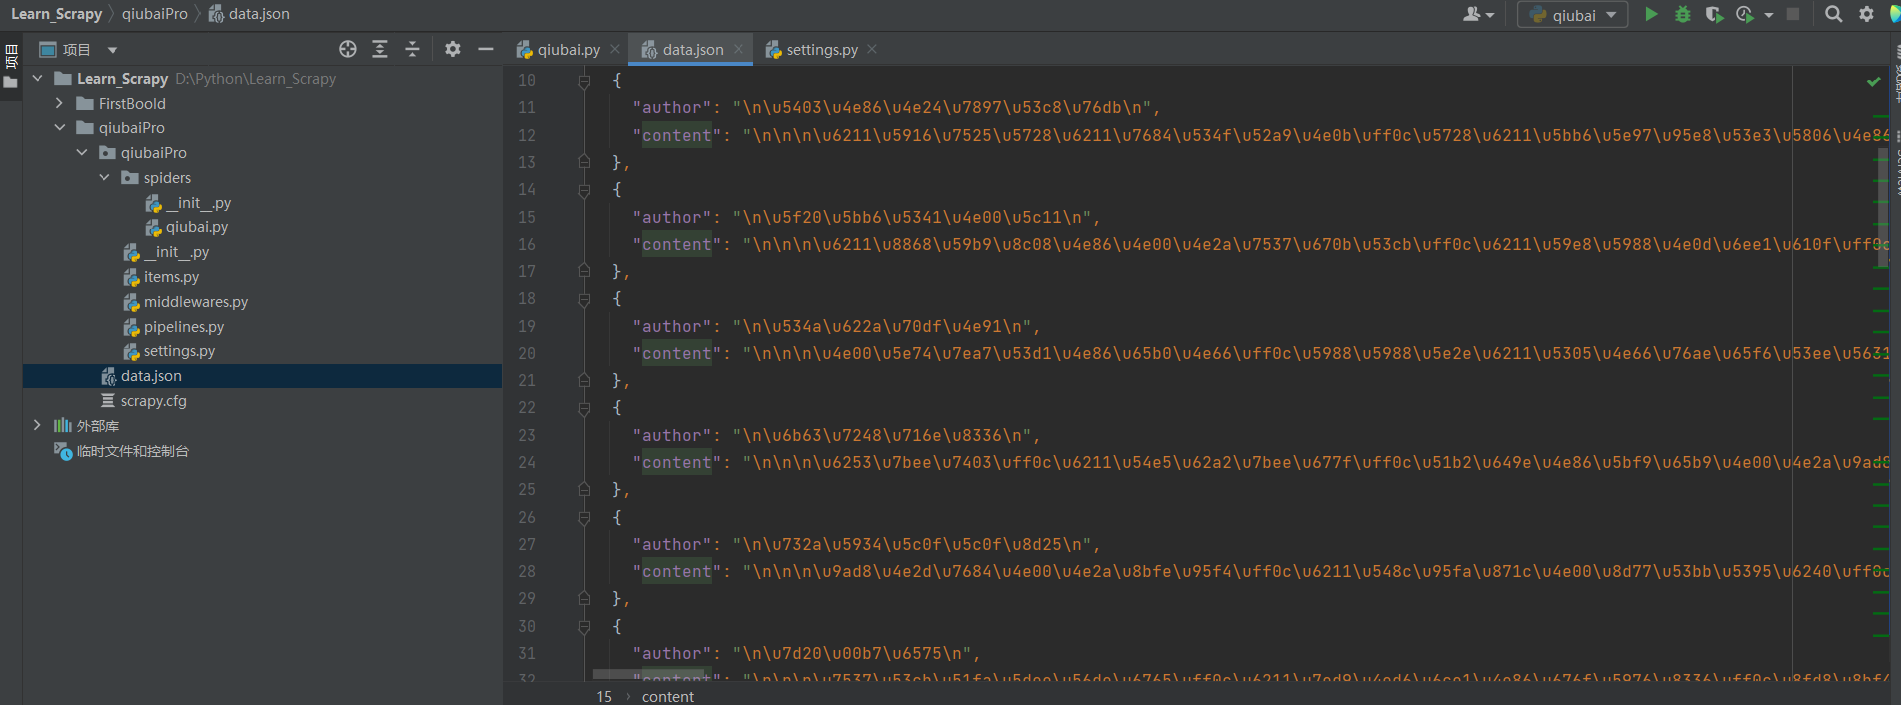Click Learn_Scrapy in the breadcrumb bar
The width and height of the screenshot is (1901, 705).
[x=56, y=14]
